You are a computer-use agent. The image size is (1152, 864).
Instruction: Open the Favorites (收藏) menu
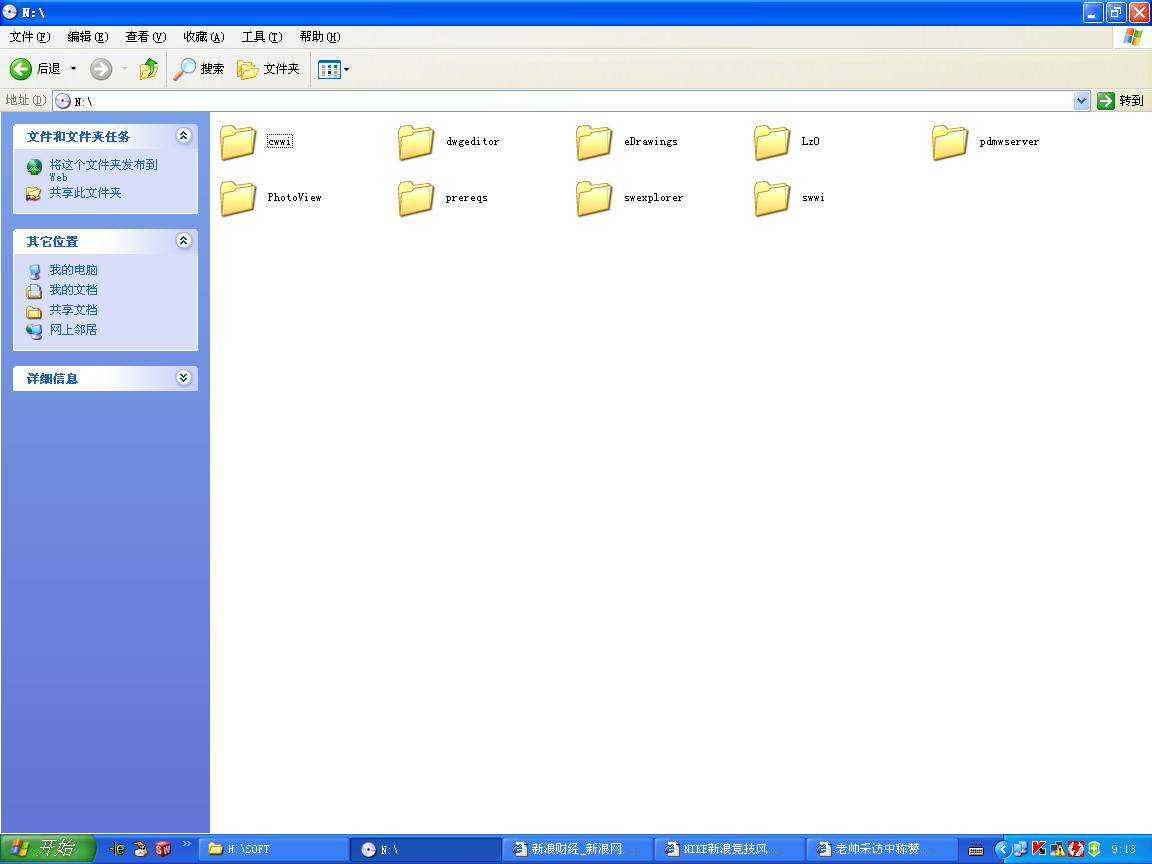[x=204, y=37]
